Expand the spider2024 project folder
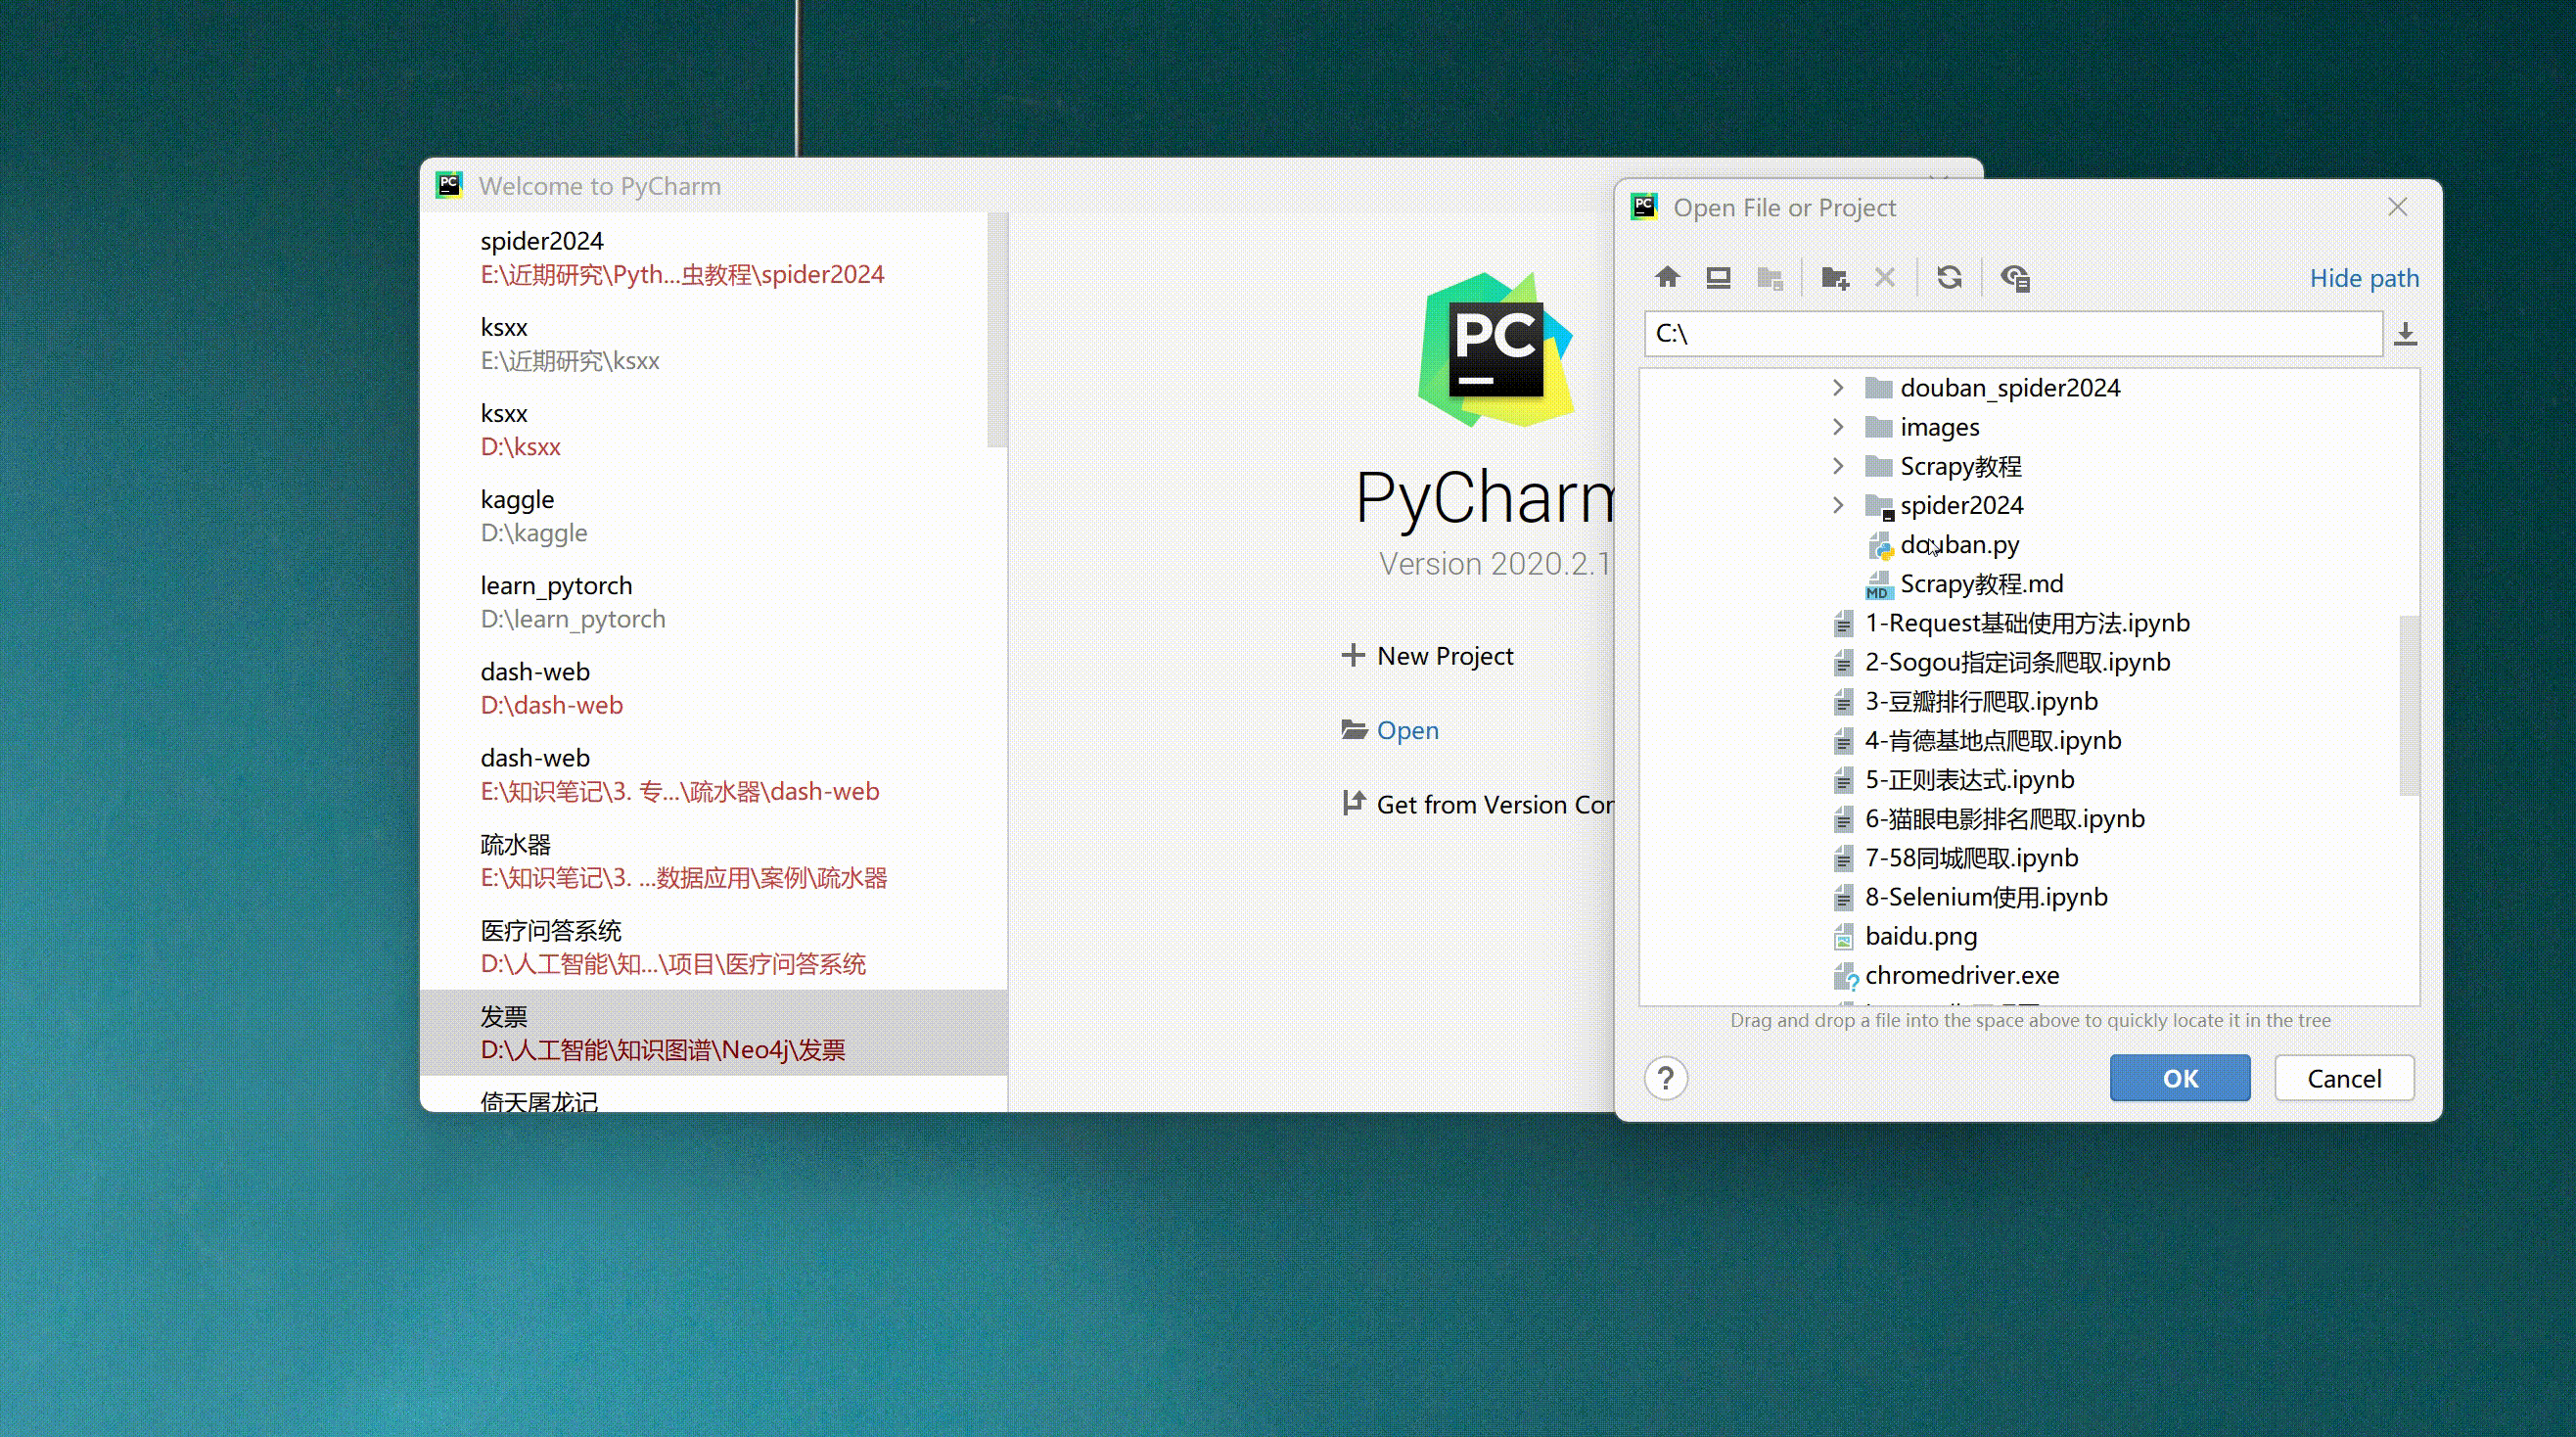The width and height of the screenshot is (2576, 1437). pyautogui.click(x=1838, y=505)
